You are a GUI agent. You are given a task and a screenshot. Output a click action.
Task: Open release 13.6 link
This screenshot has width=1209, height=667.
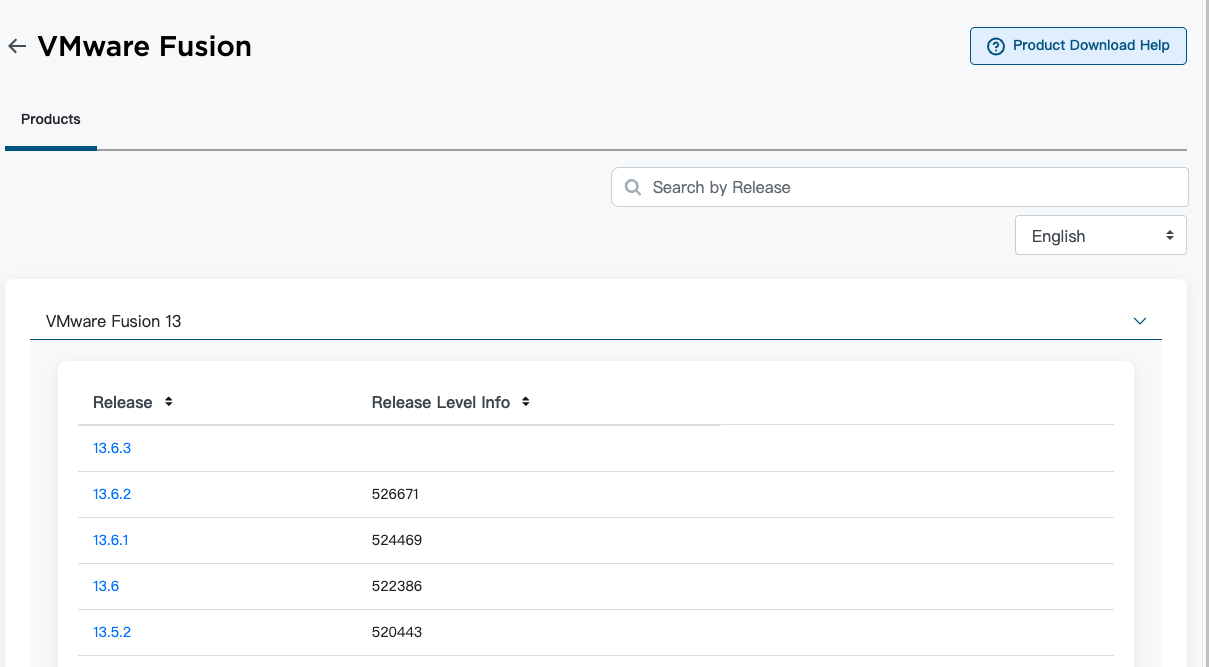106,586
